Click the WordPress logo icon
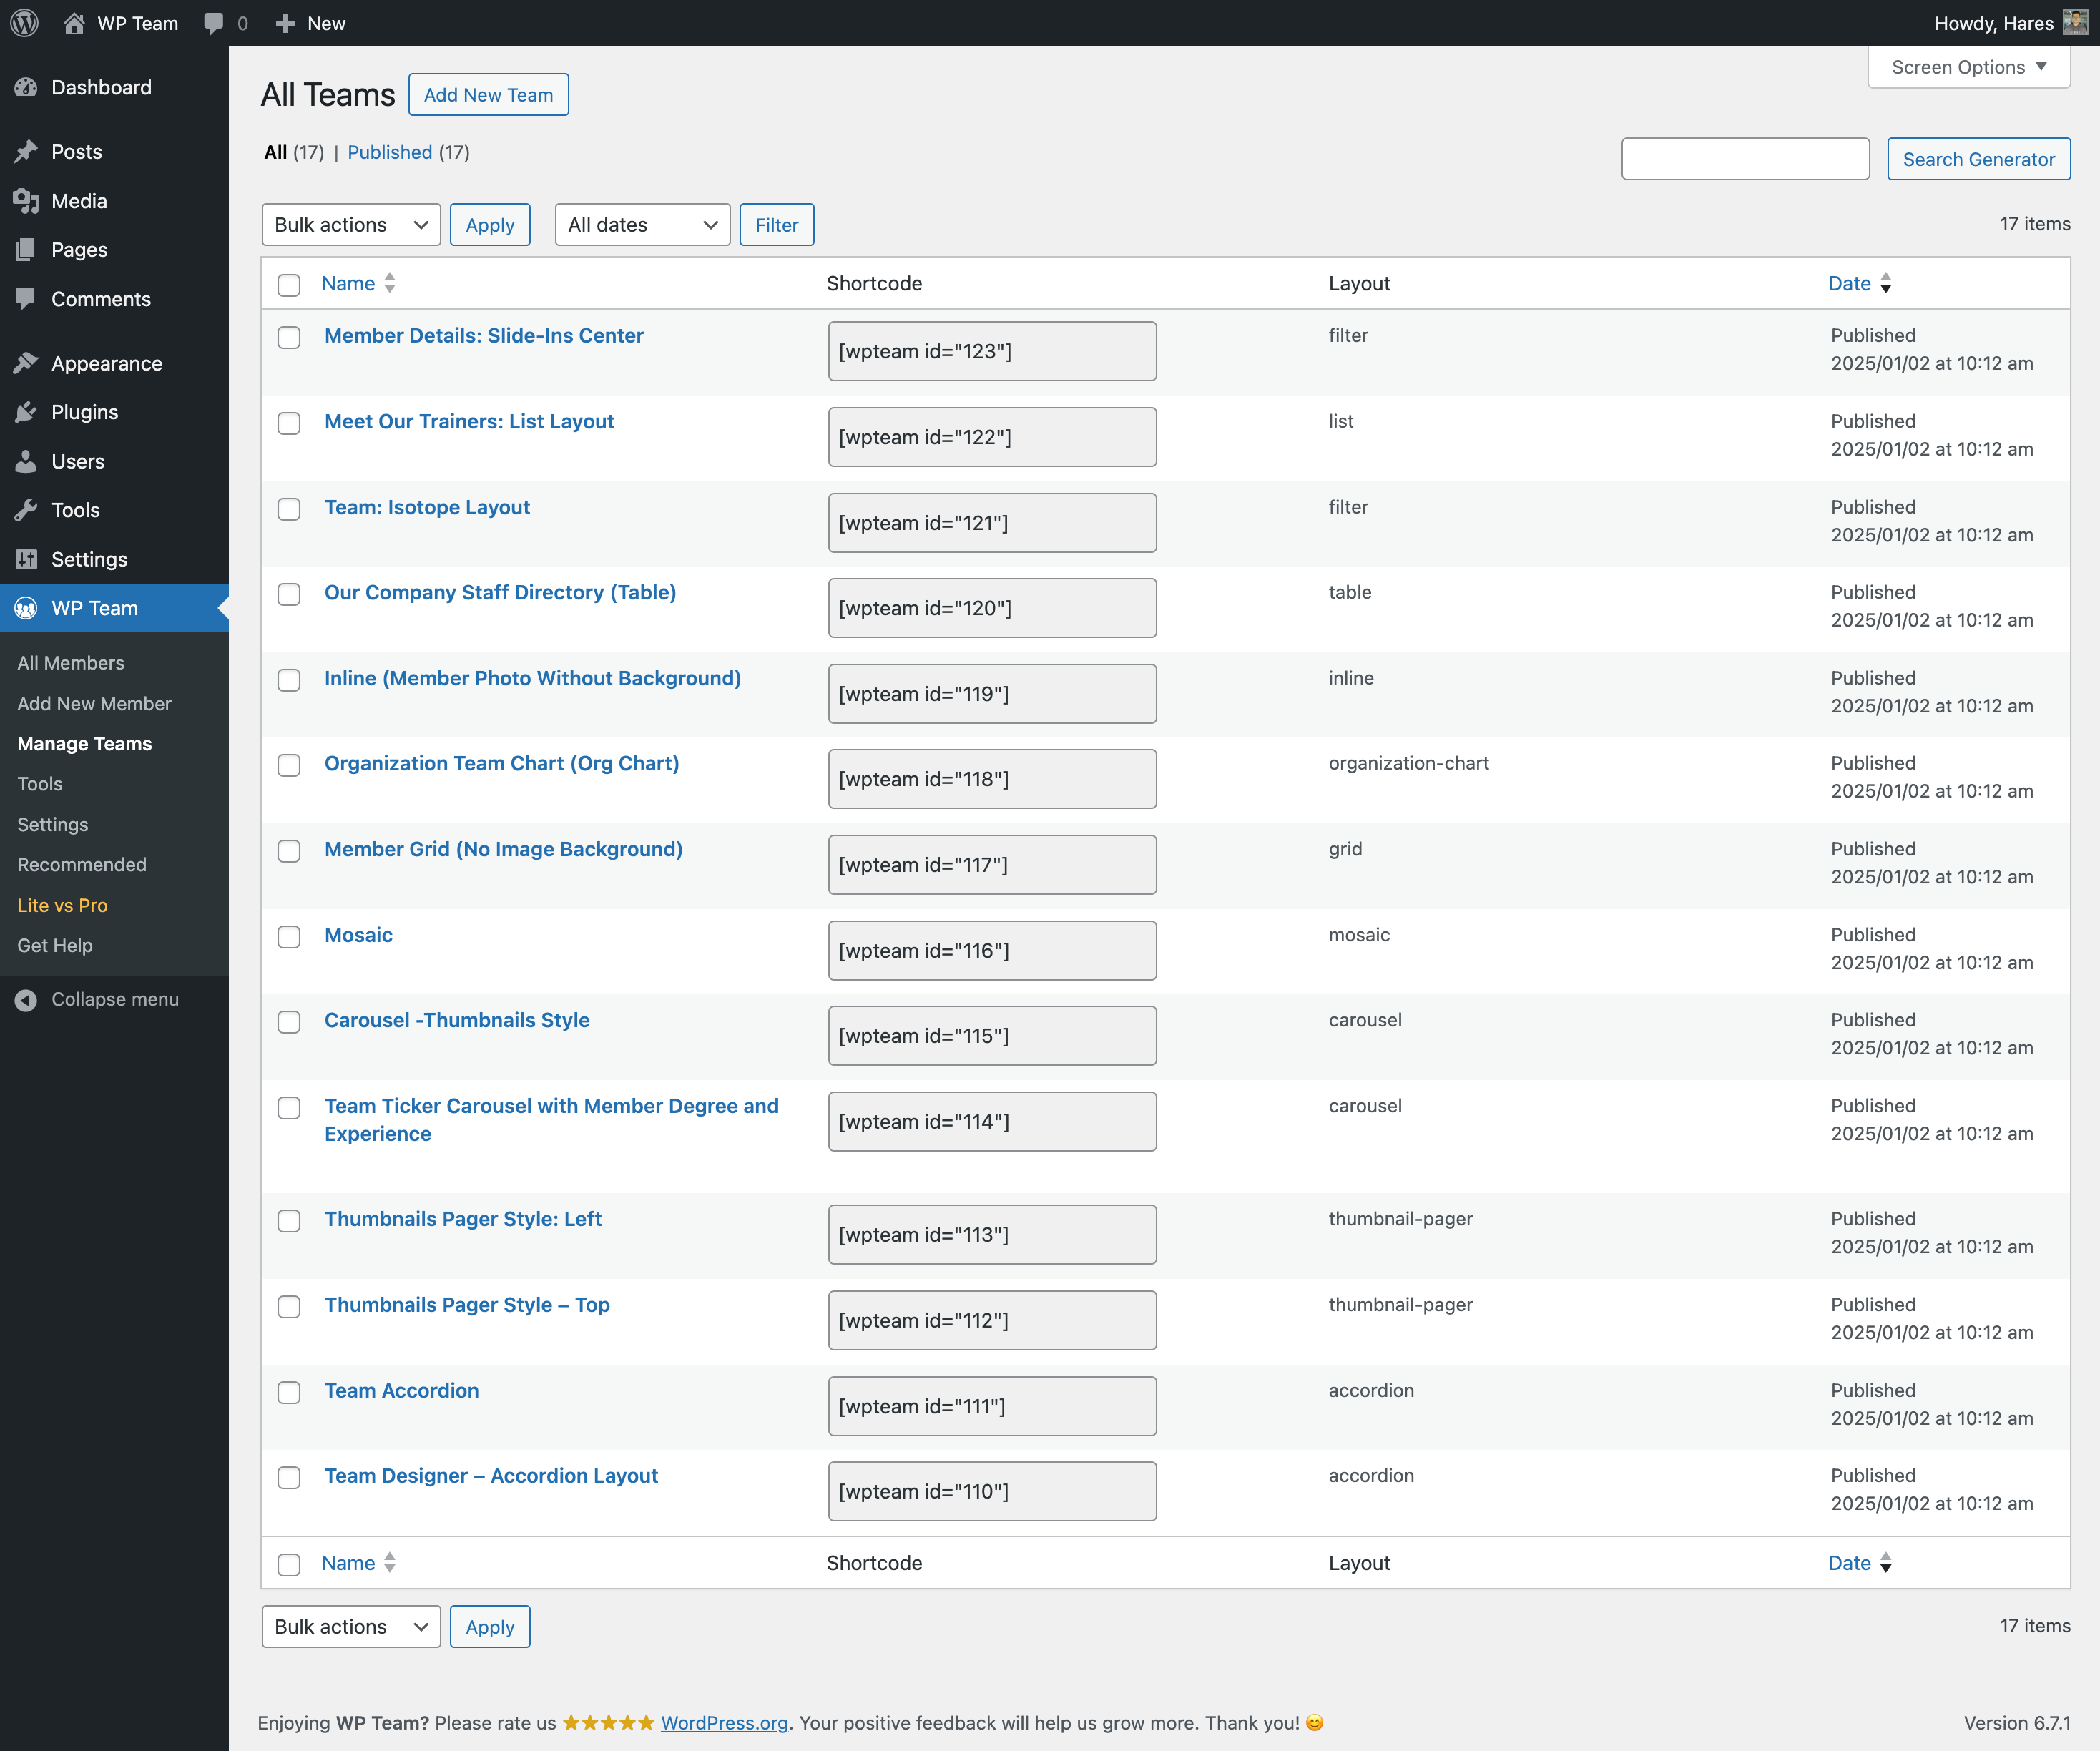 pos(24,23)
